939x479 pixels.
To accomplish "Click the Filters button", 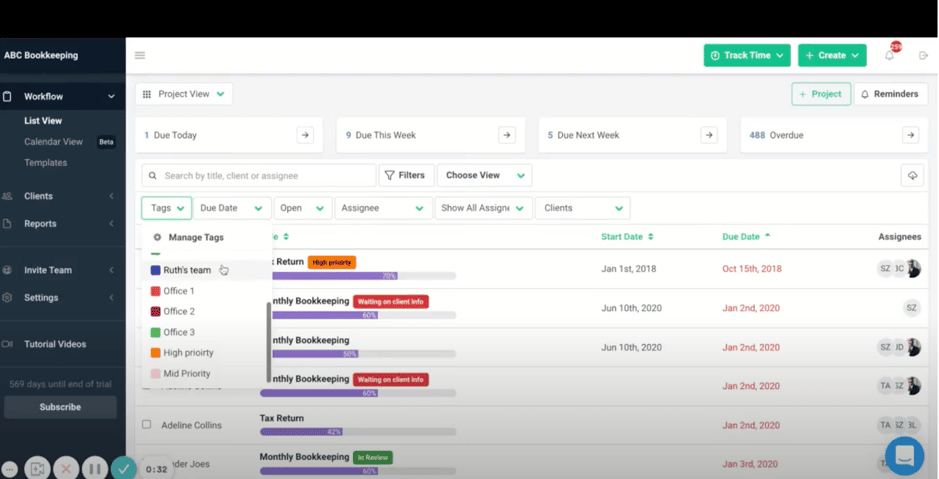I will 406,175.
